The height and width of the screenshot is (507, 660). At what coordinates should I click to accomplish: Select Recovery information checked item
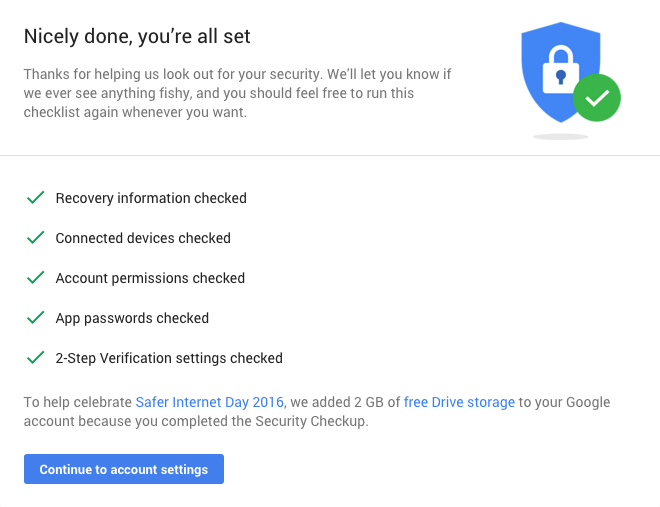(x=151, y=198)
